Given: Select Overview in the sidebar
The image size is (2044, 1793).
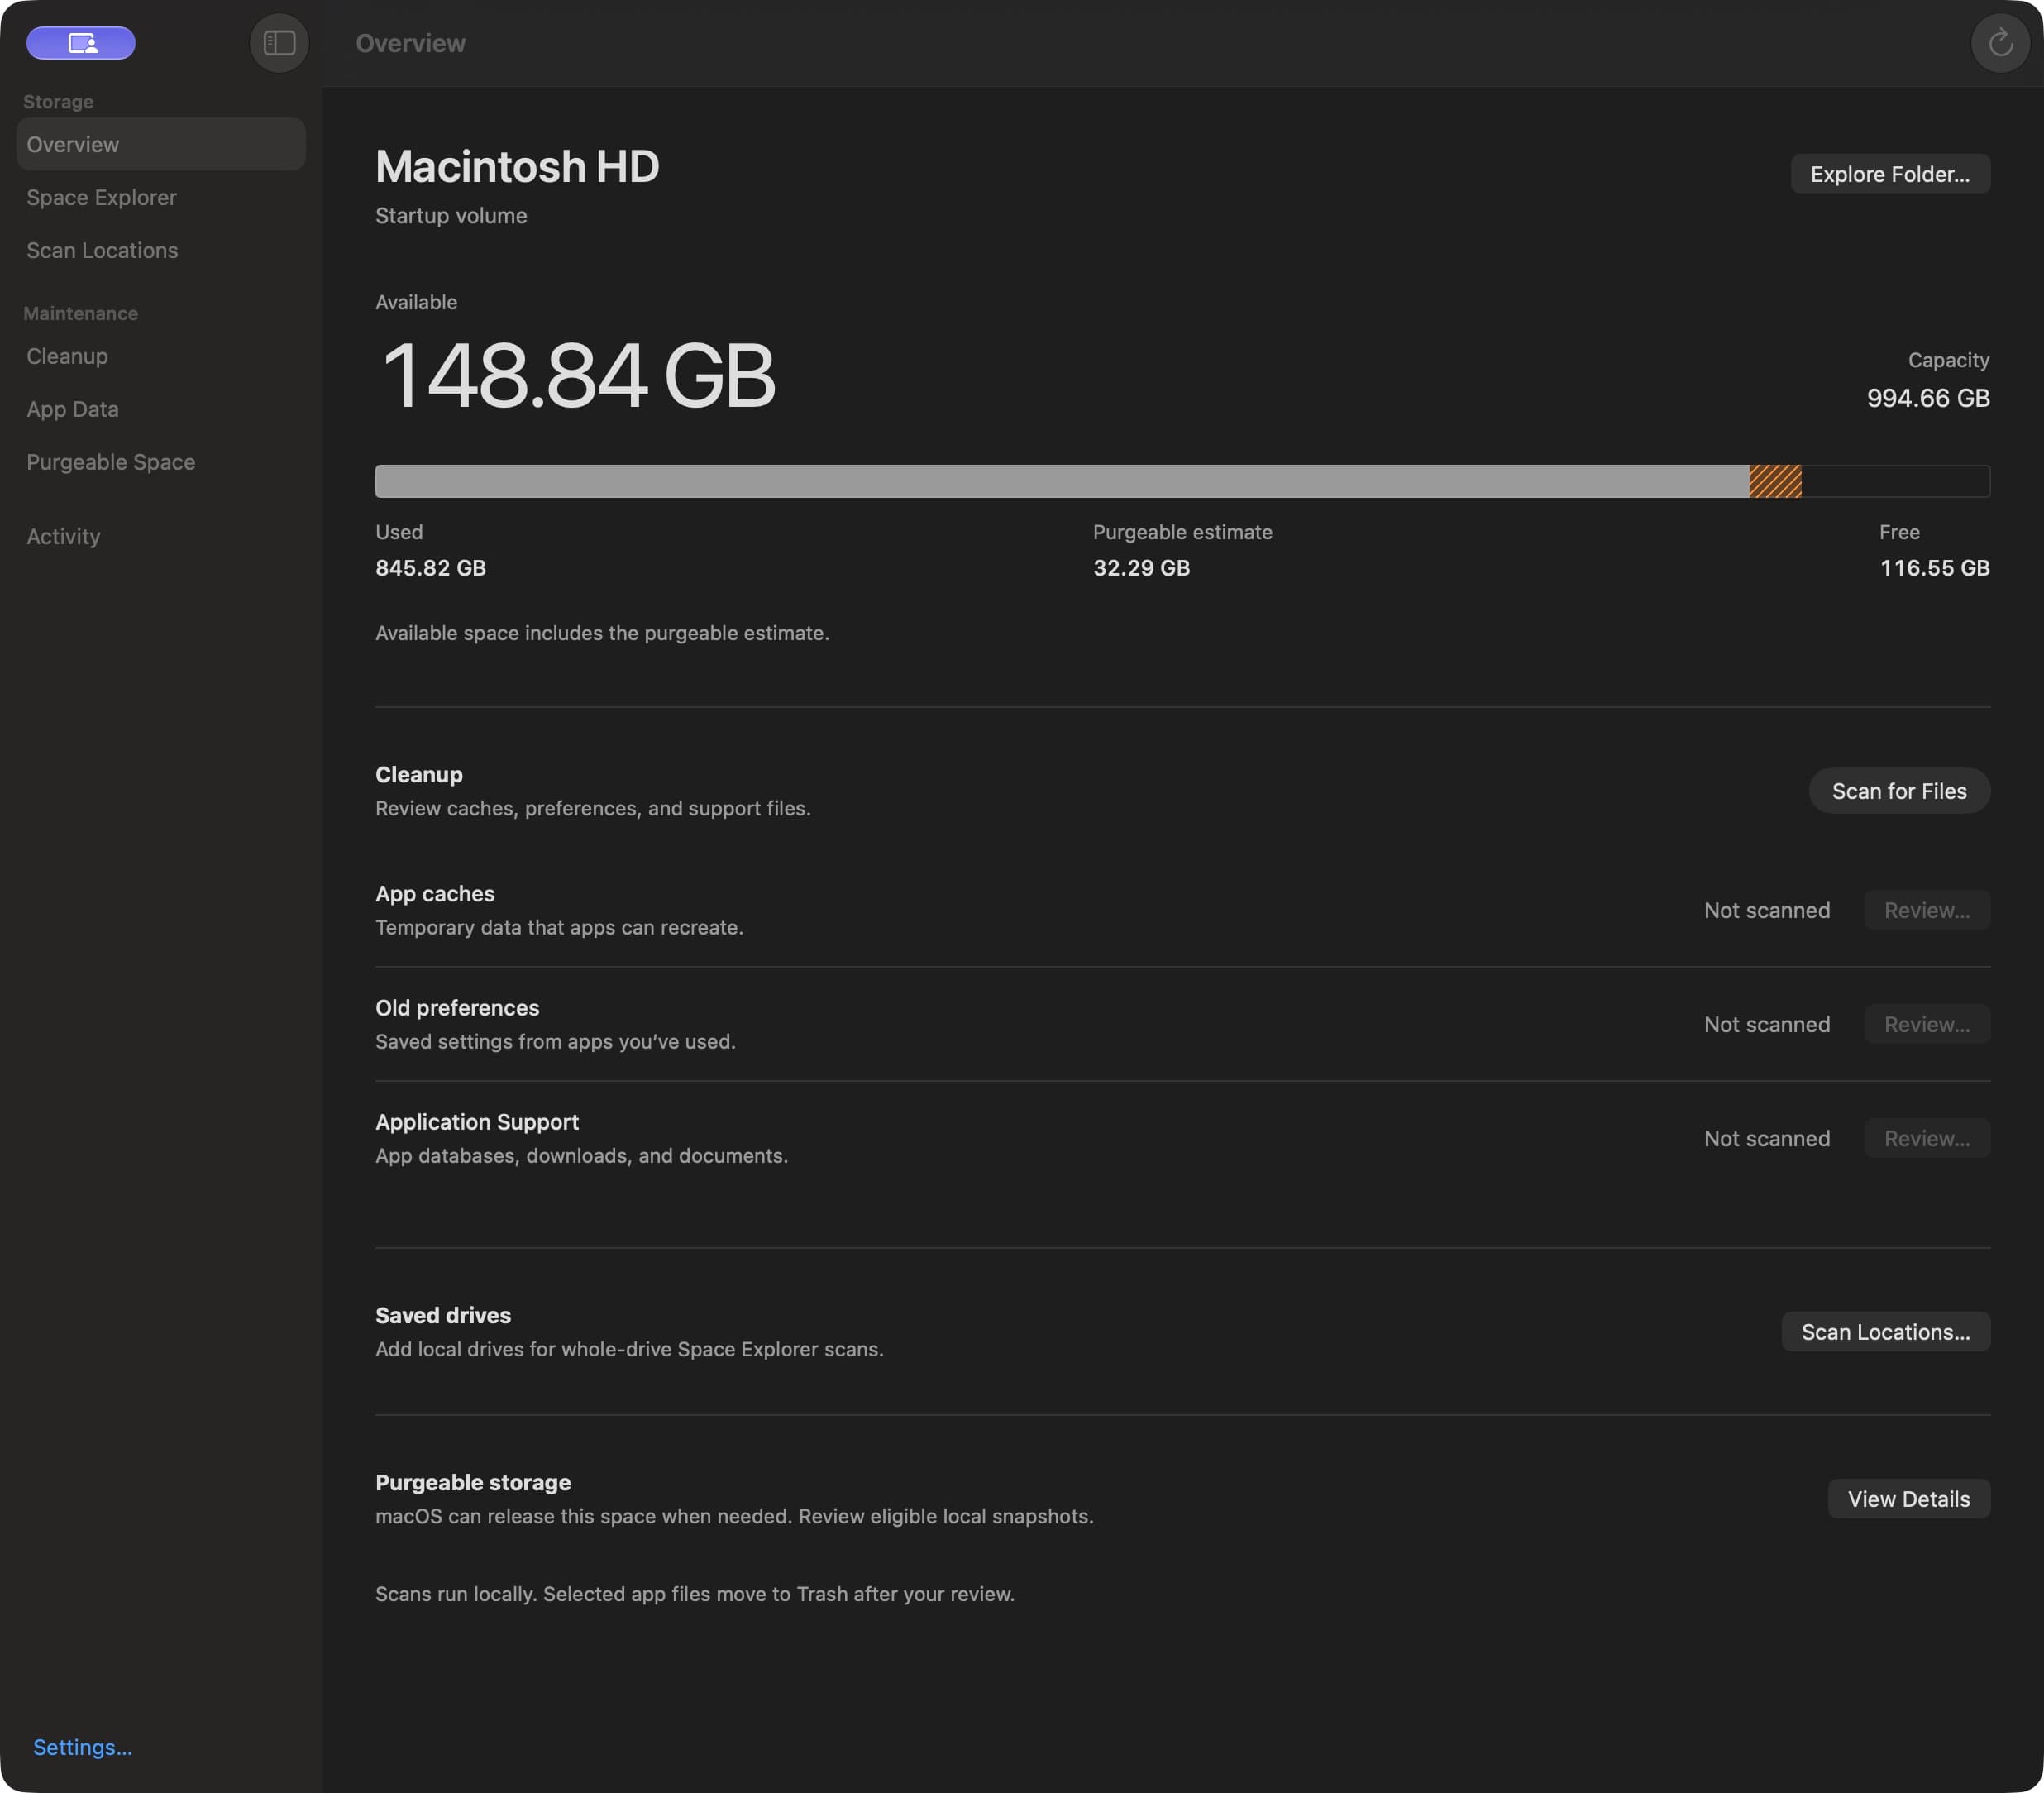Looking at the screenshot, I should pos(161,144).
